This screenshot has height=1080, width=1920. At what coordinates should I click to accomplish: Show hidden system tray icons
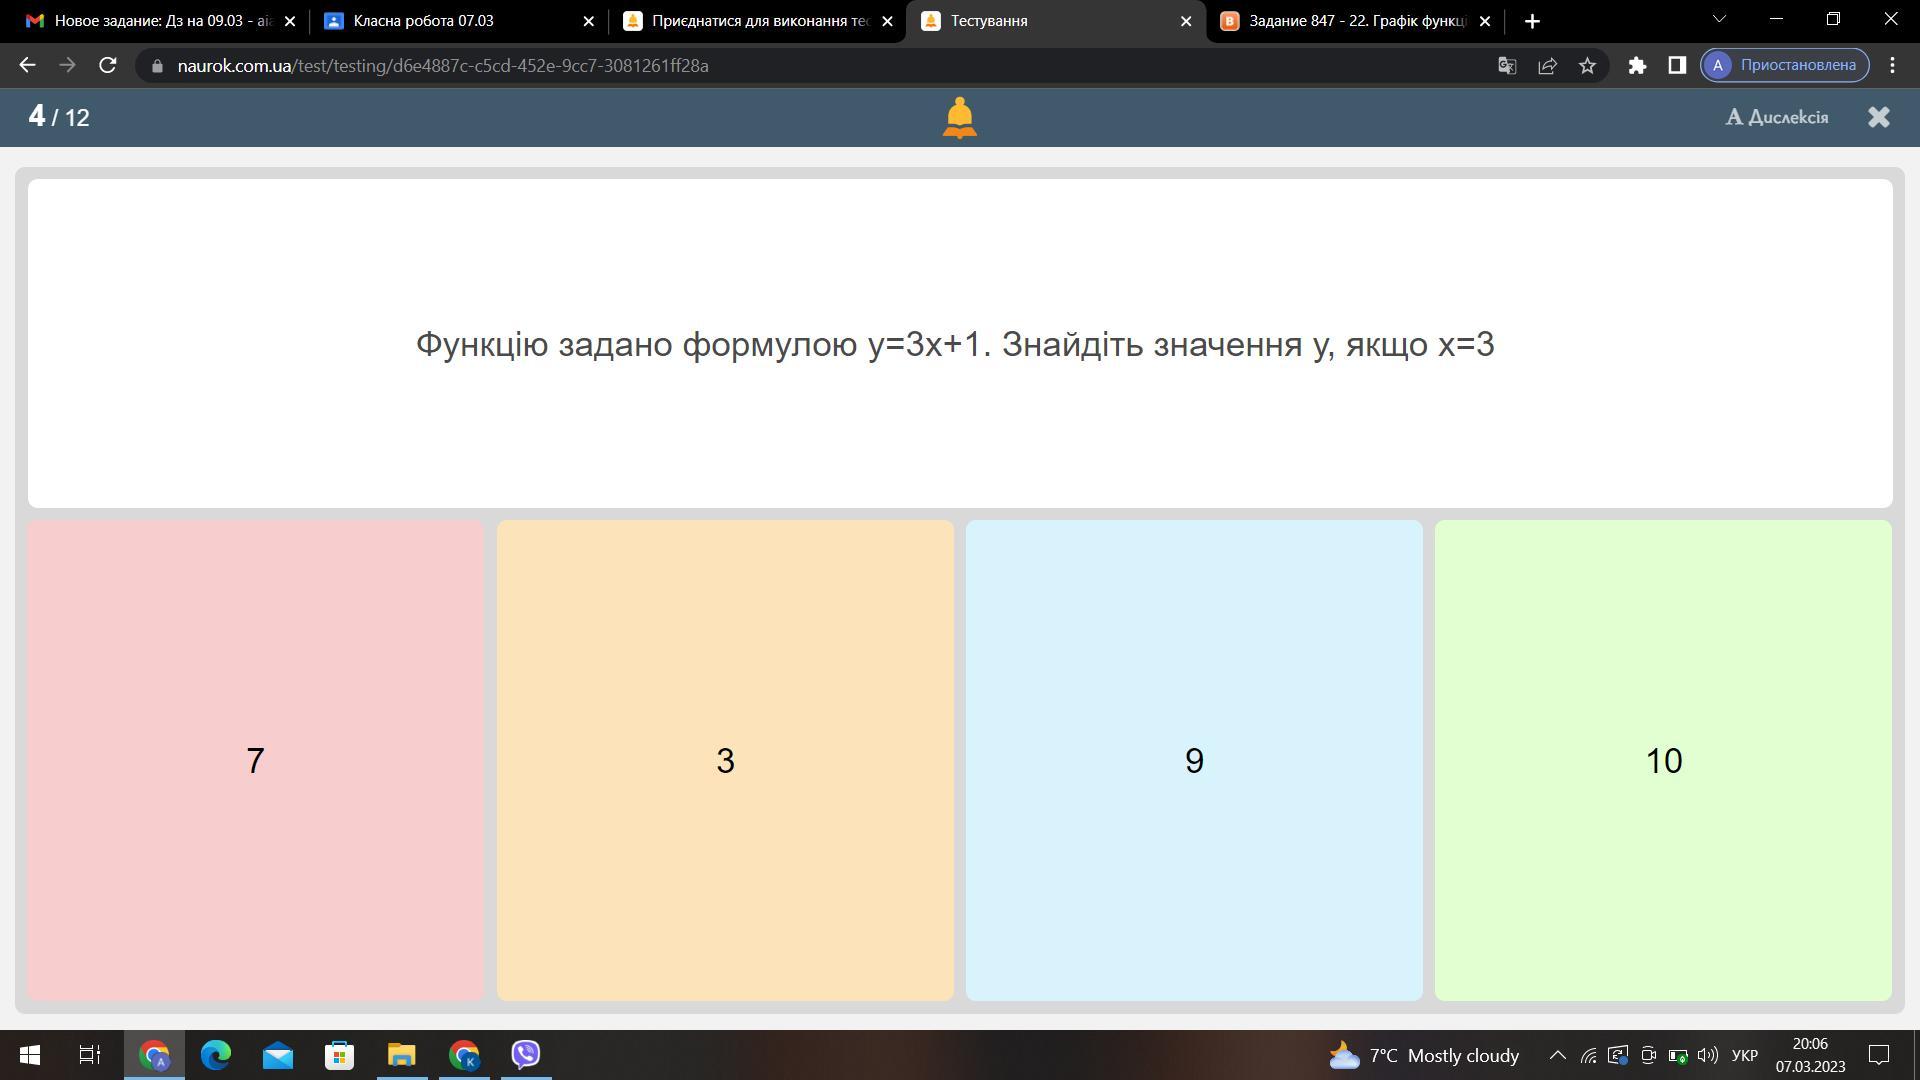1557,1055
